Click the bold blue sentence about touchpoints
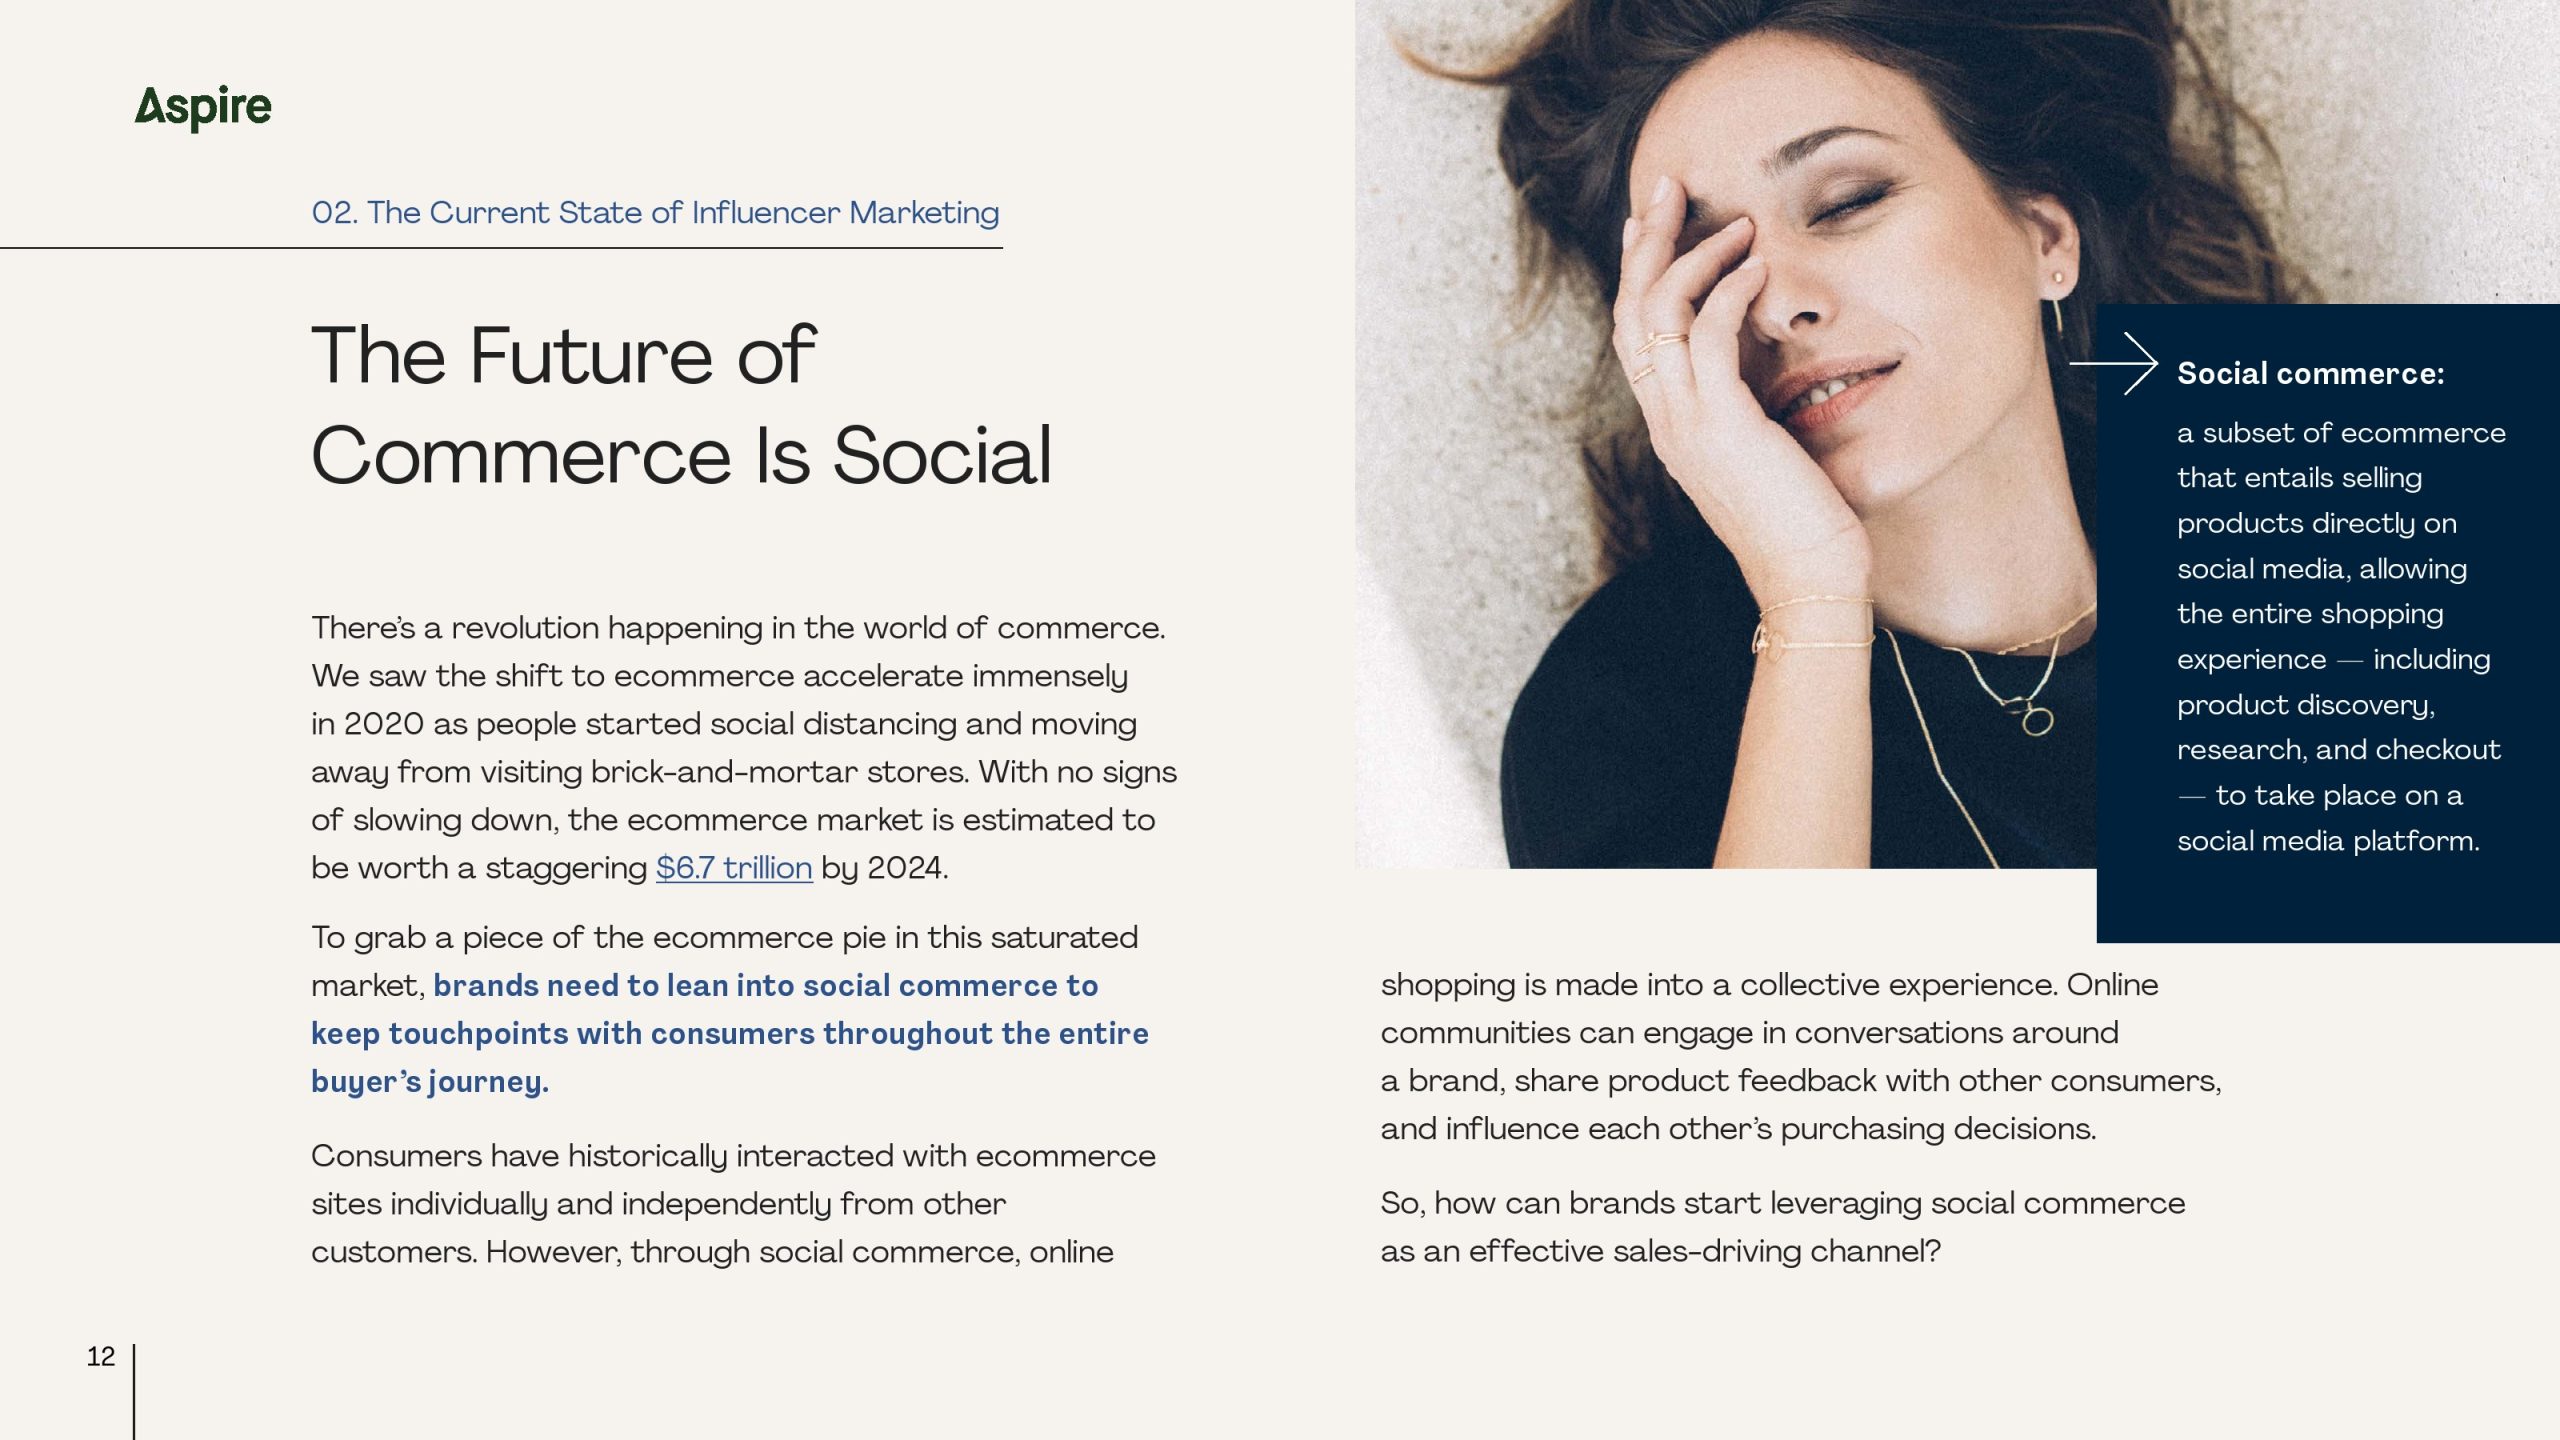This screenshot has width=2560, height=1440. pos(729,1034)
